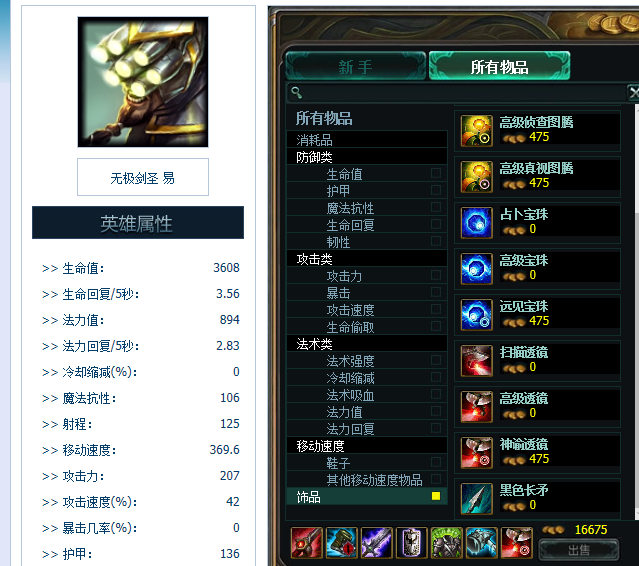The image size is (639, 566).
Task: Focus the item search field
Action: 456,92
